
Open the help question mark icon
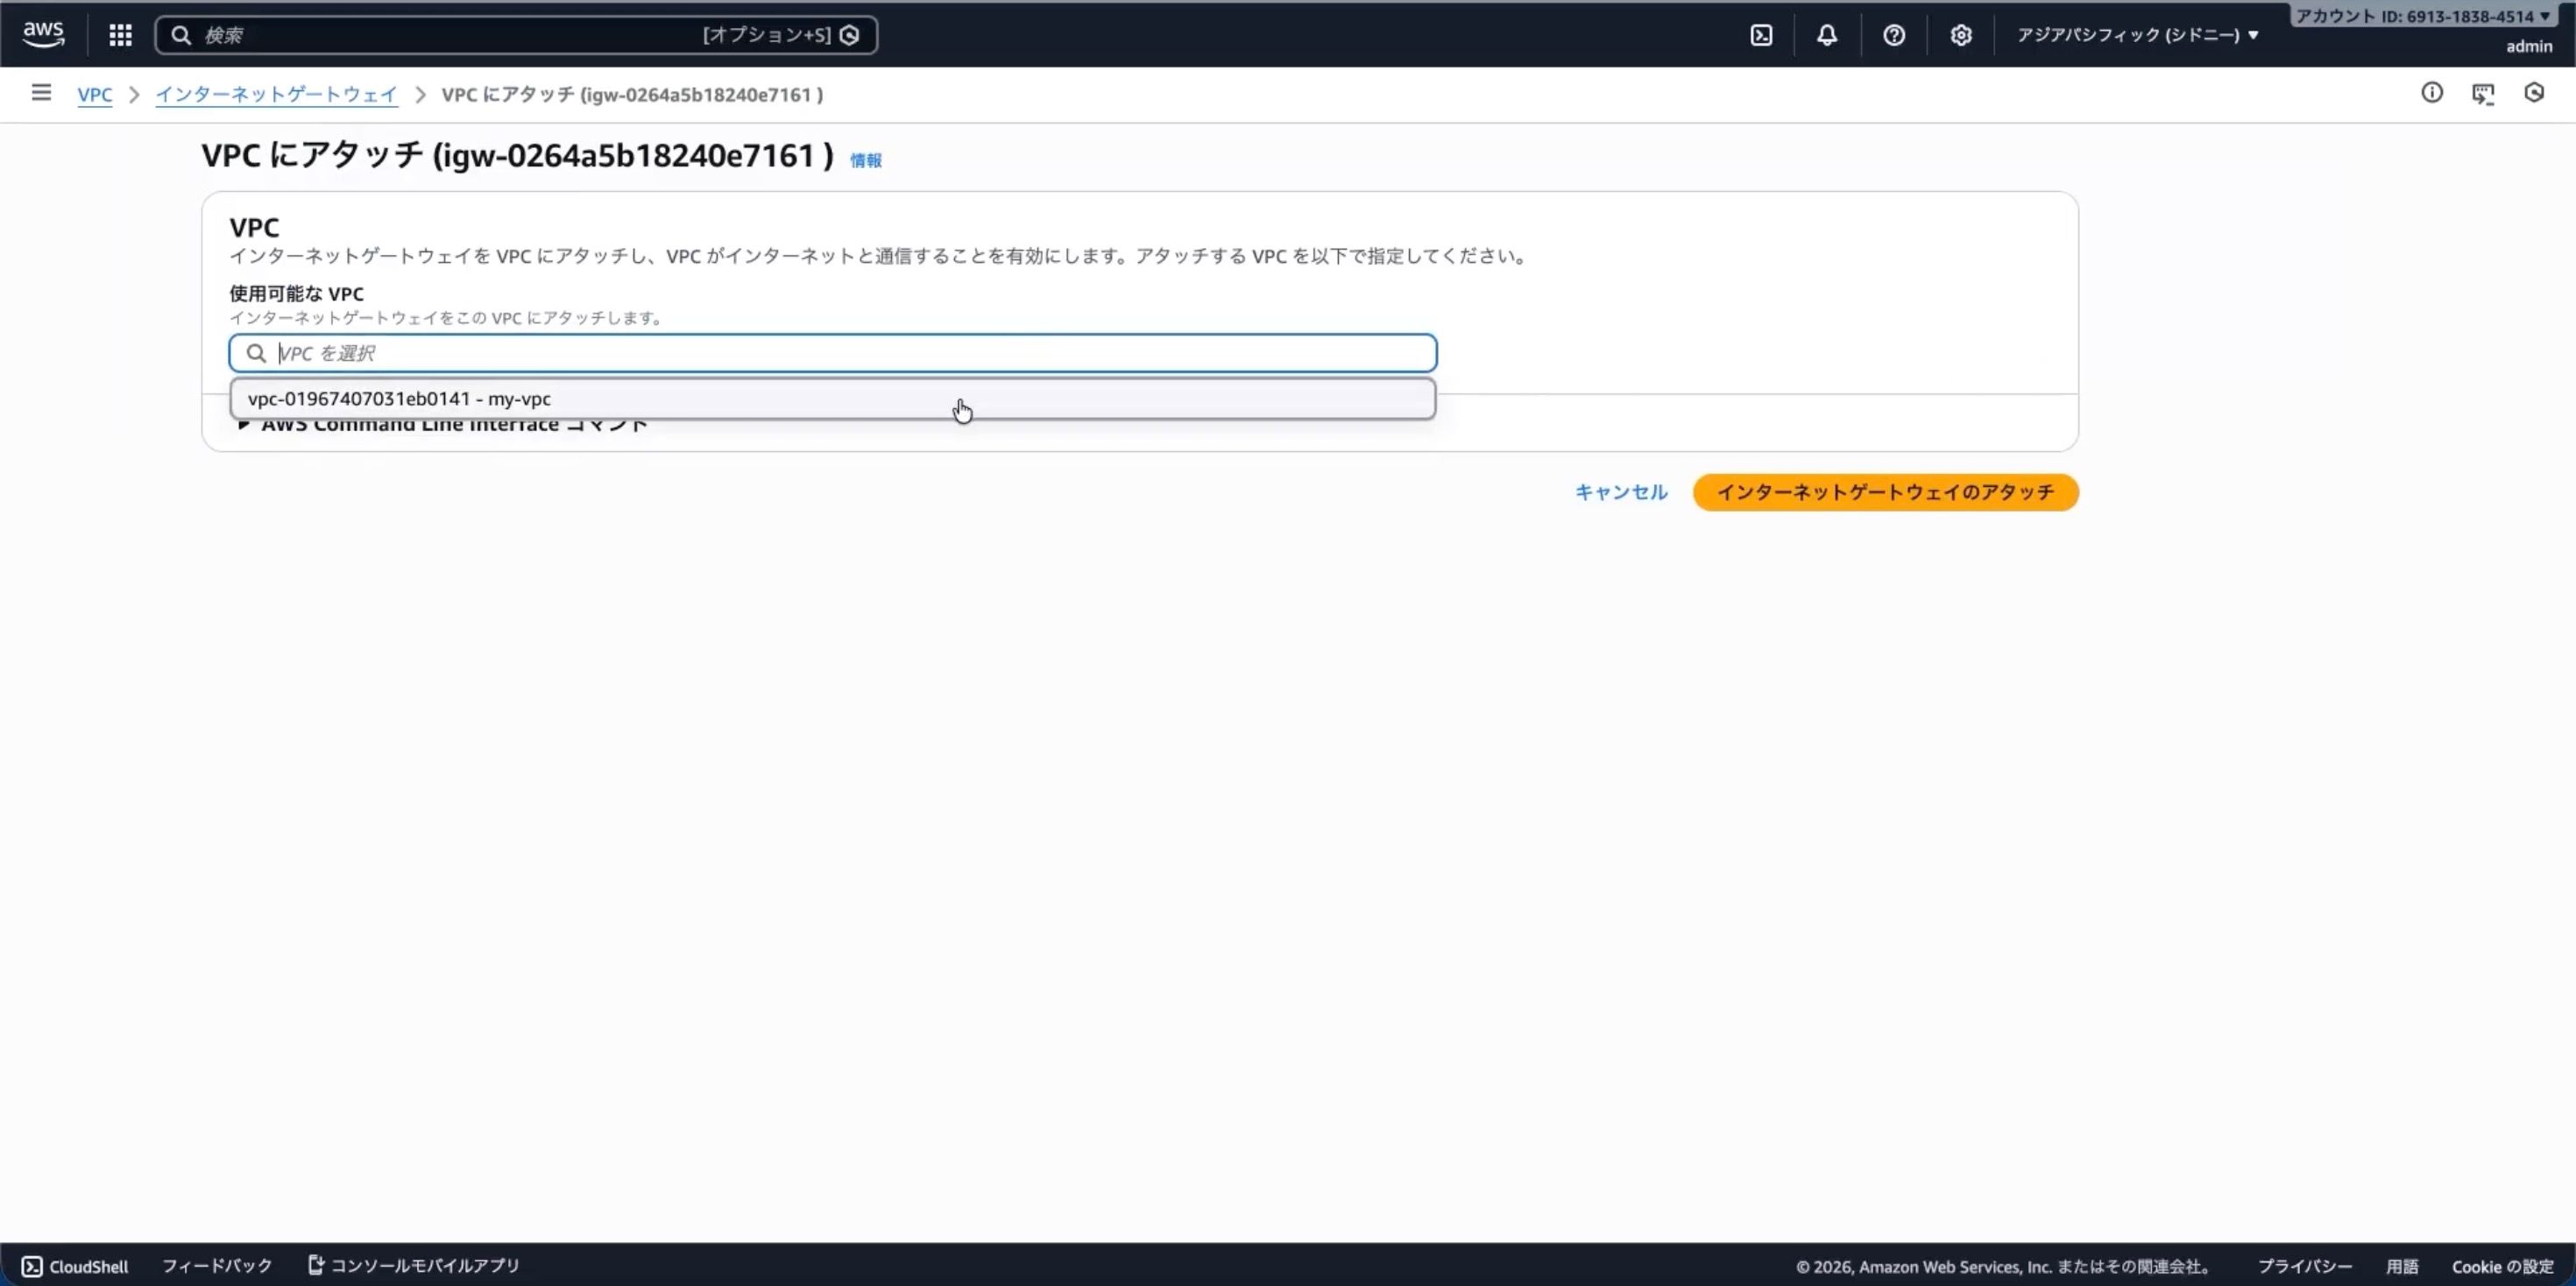tap(1893, 35)
